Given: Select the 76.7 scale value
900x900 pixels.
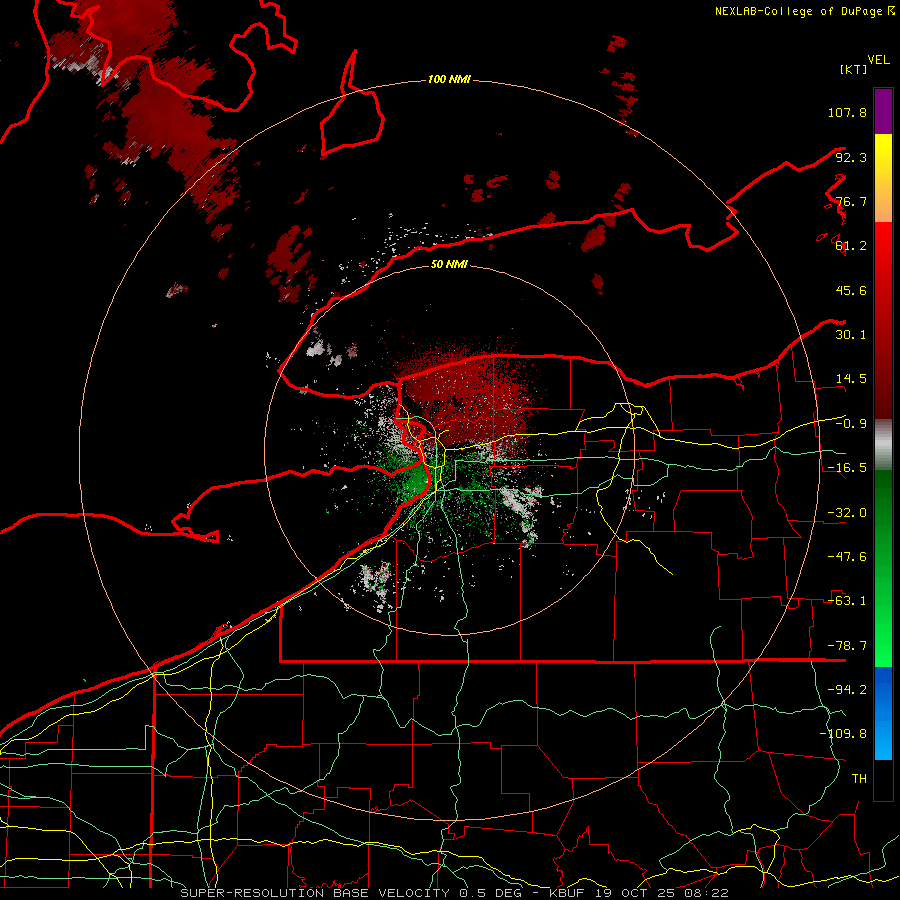Looking at the screenshot, I should click(851, 201).
